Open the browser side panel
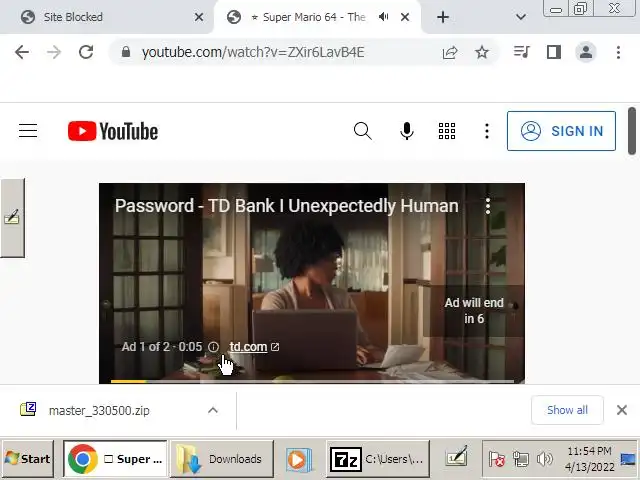Screen dimensions: 640x480 pos(554,52)
